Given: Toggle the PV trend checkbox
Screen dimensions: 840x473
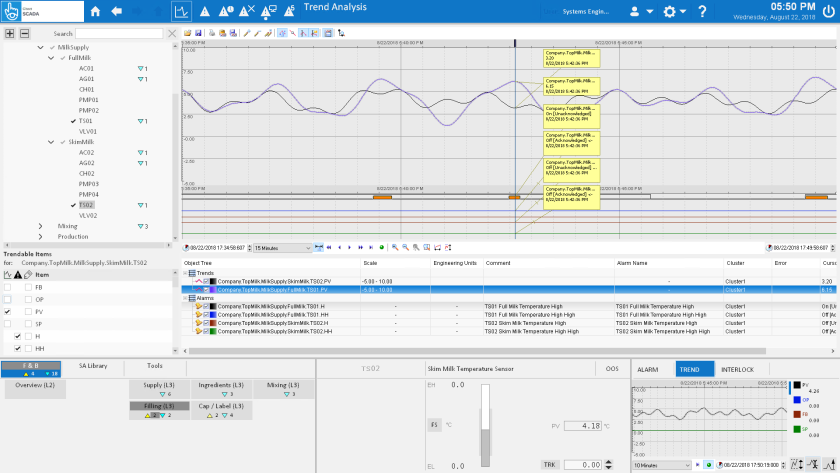Looking at the screenshot, I should tap(8, 312).
